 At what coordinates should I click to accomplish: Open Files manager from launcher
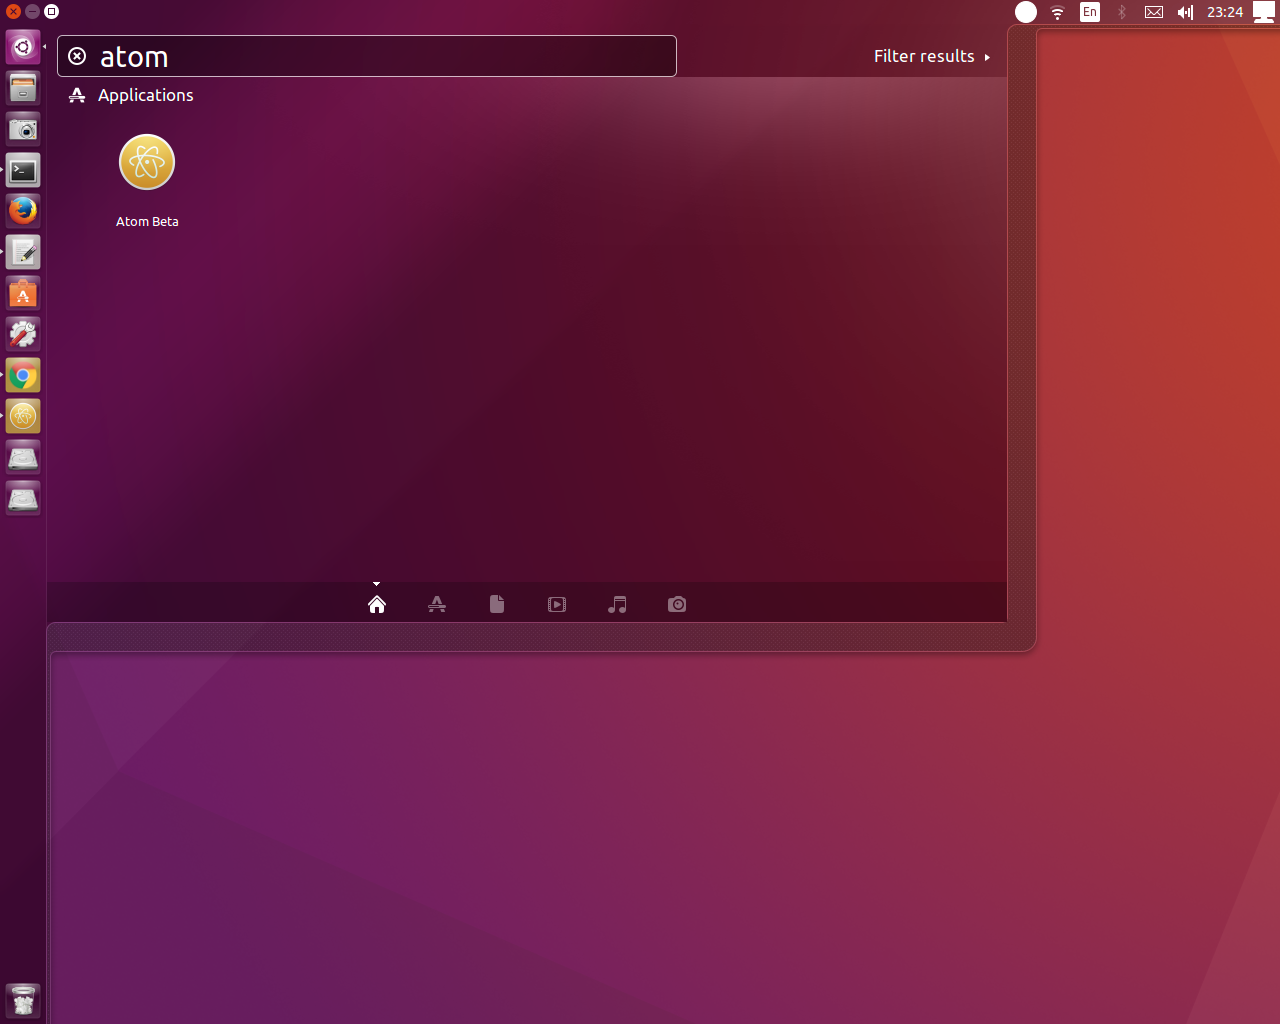click(23, 88)
